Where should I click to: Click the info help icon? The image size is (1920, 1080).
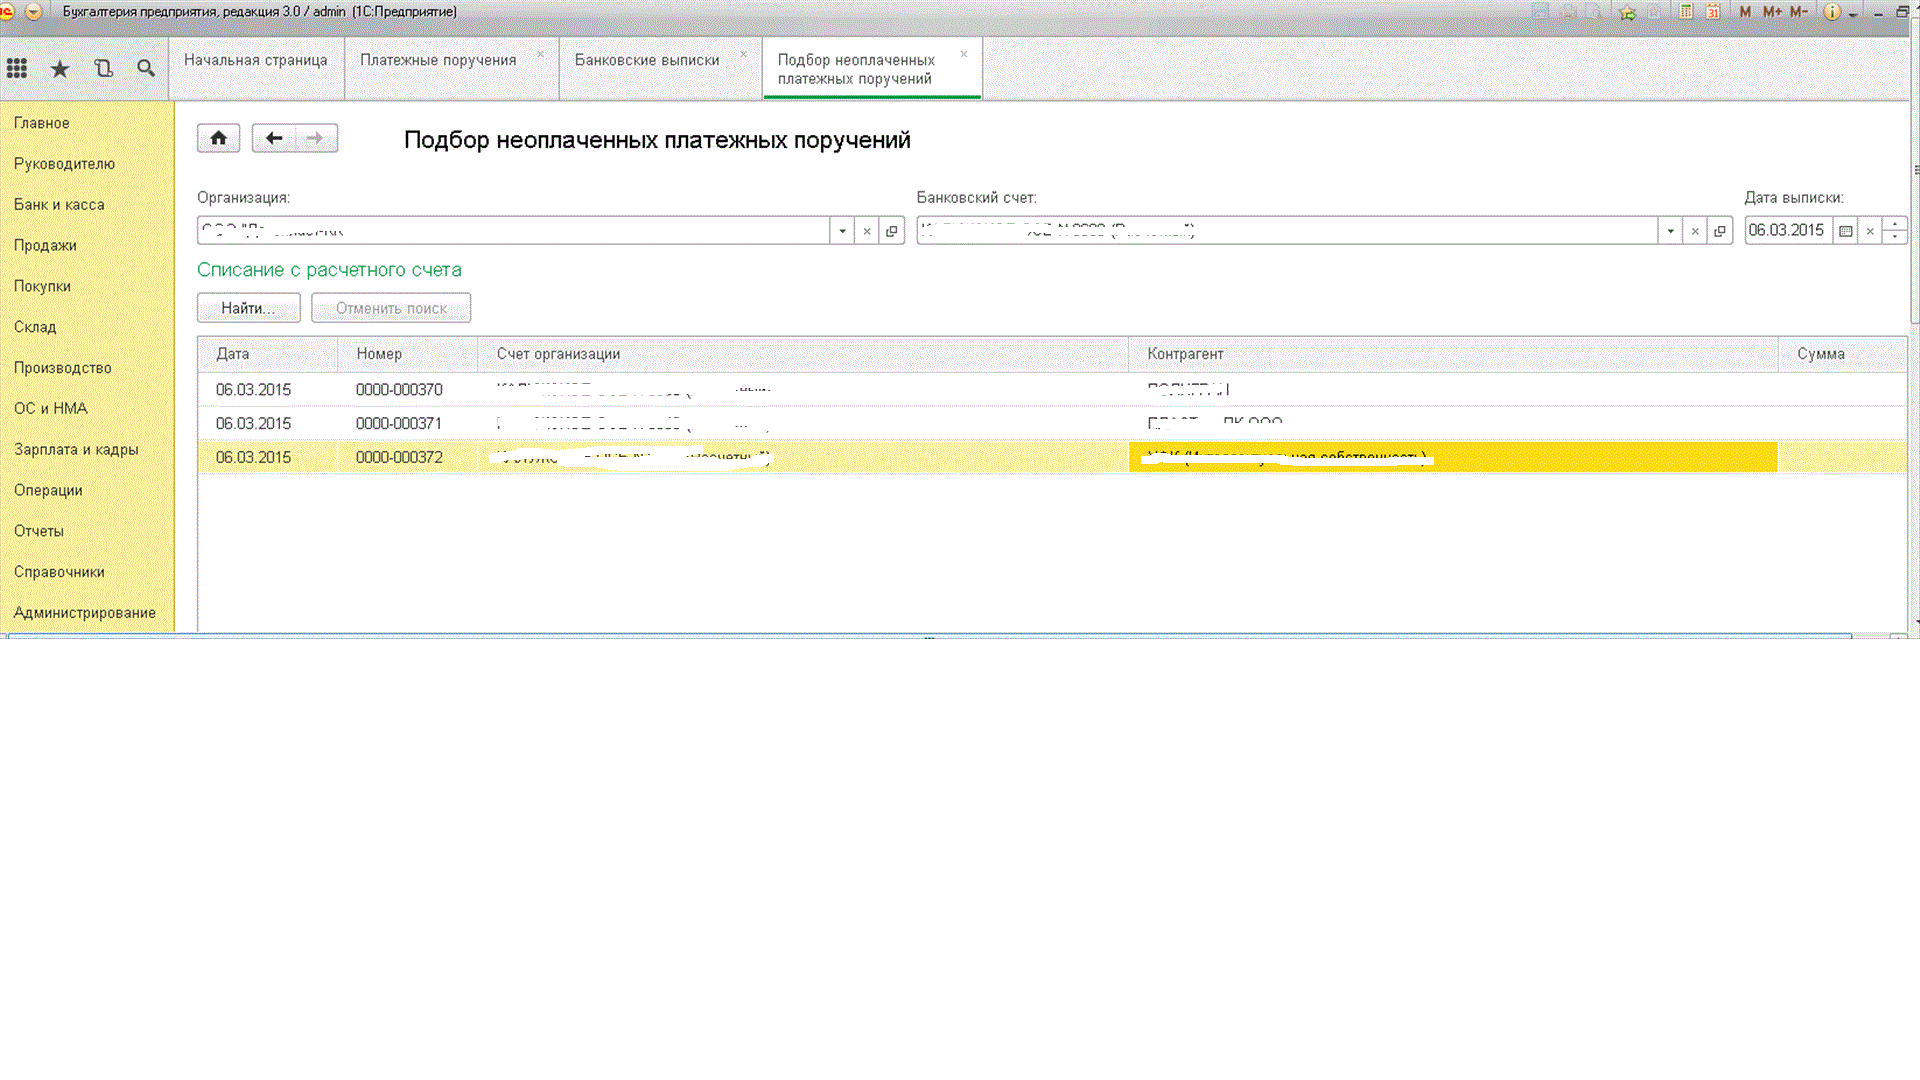click(x=1831, y=12)
